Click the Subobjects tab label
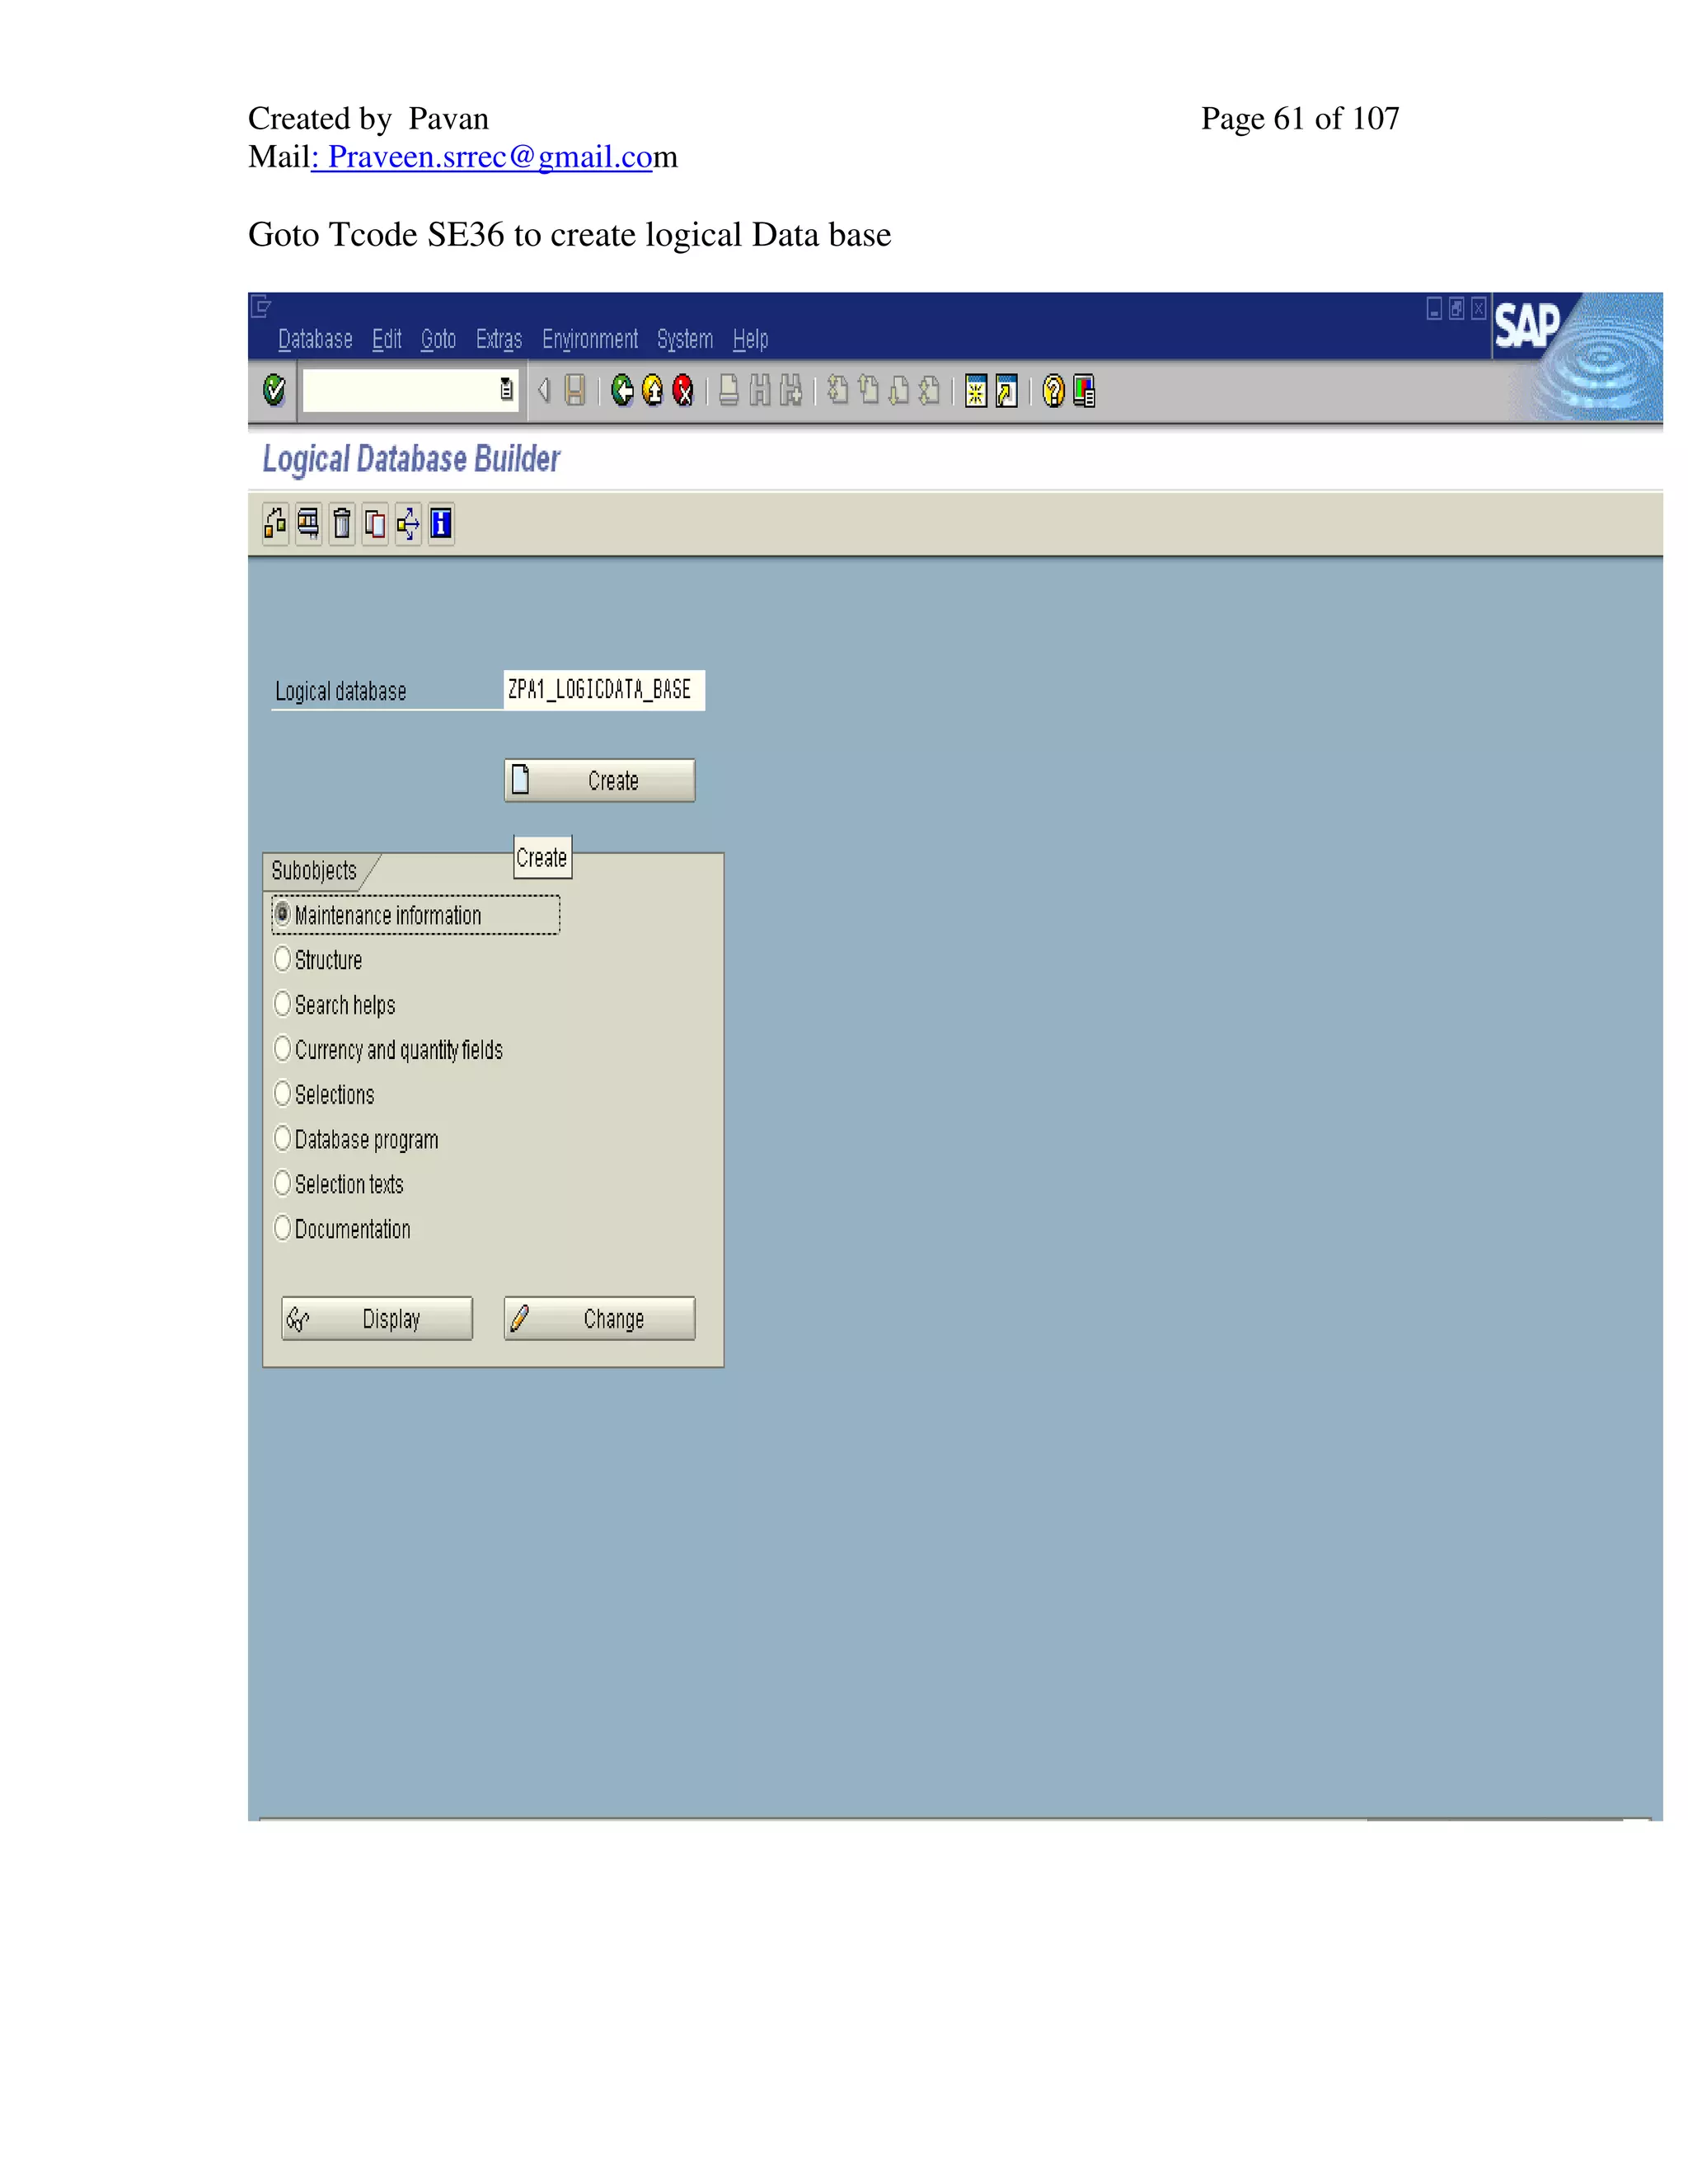Screen dimensions: 1688x2184 (x=314, y=871)
